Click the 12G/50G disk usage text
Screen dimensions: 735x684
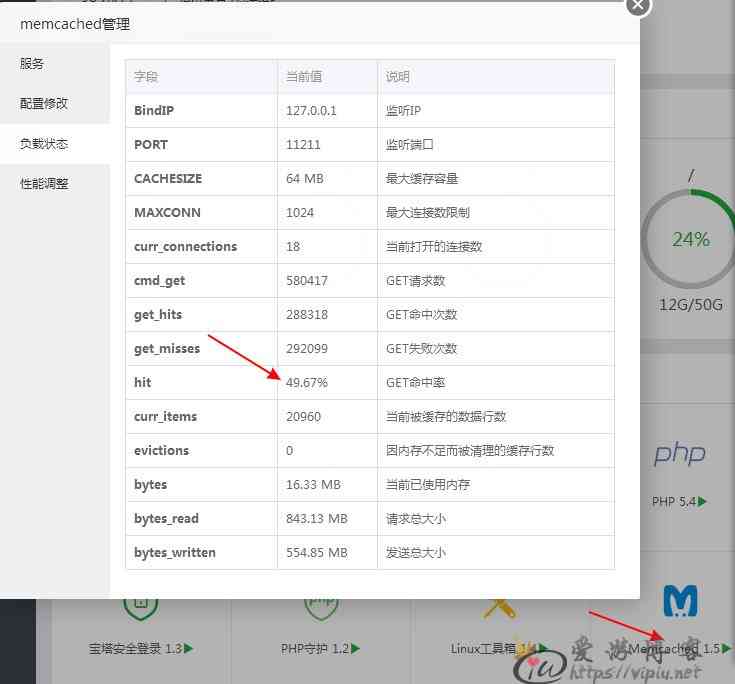pos(690,305)
